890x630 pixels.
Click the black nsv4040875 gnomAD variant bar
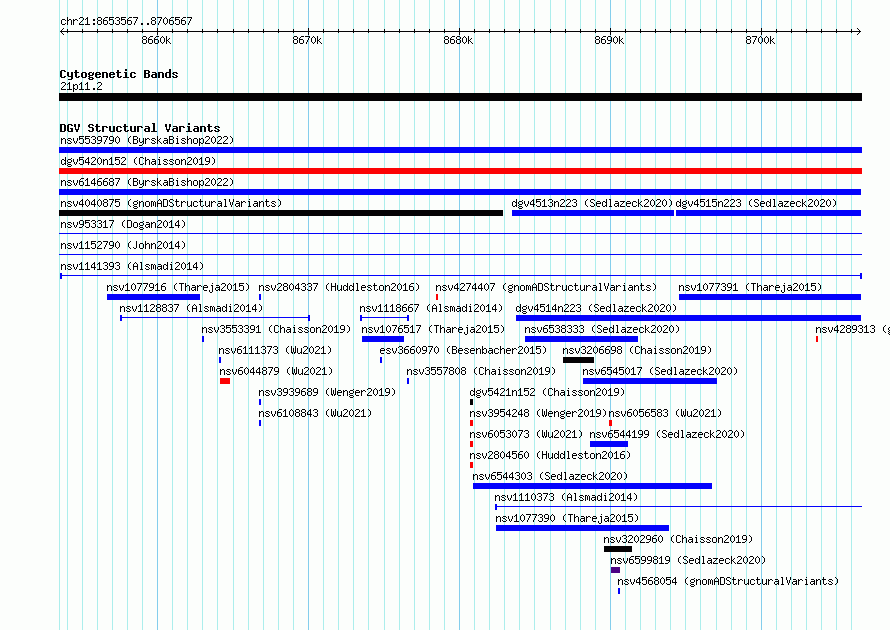coord(281,213)
